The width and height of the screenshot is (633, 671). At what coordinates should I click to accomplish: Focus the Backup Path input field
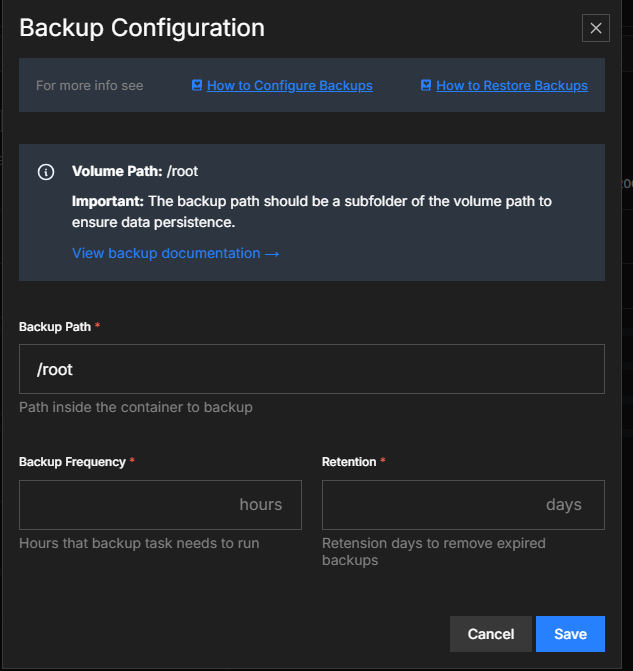(x=312, y=369)
